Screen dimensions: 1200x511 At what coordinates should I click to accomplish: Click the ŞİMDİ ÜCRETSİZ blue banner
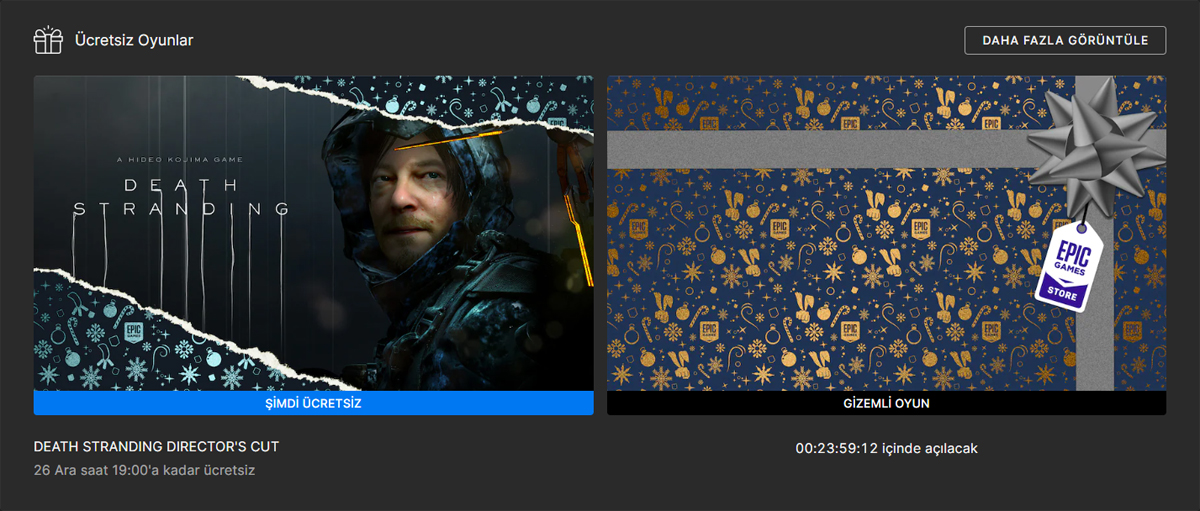pos(313,403)
